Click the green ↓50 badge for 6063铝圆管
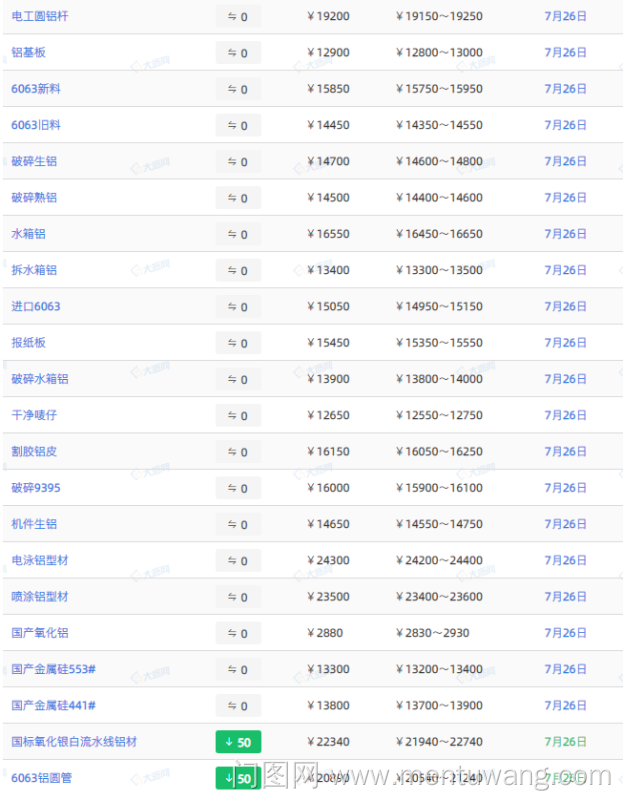This screenshot has width=623, height=800. [x=238, y=778]
